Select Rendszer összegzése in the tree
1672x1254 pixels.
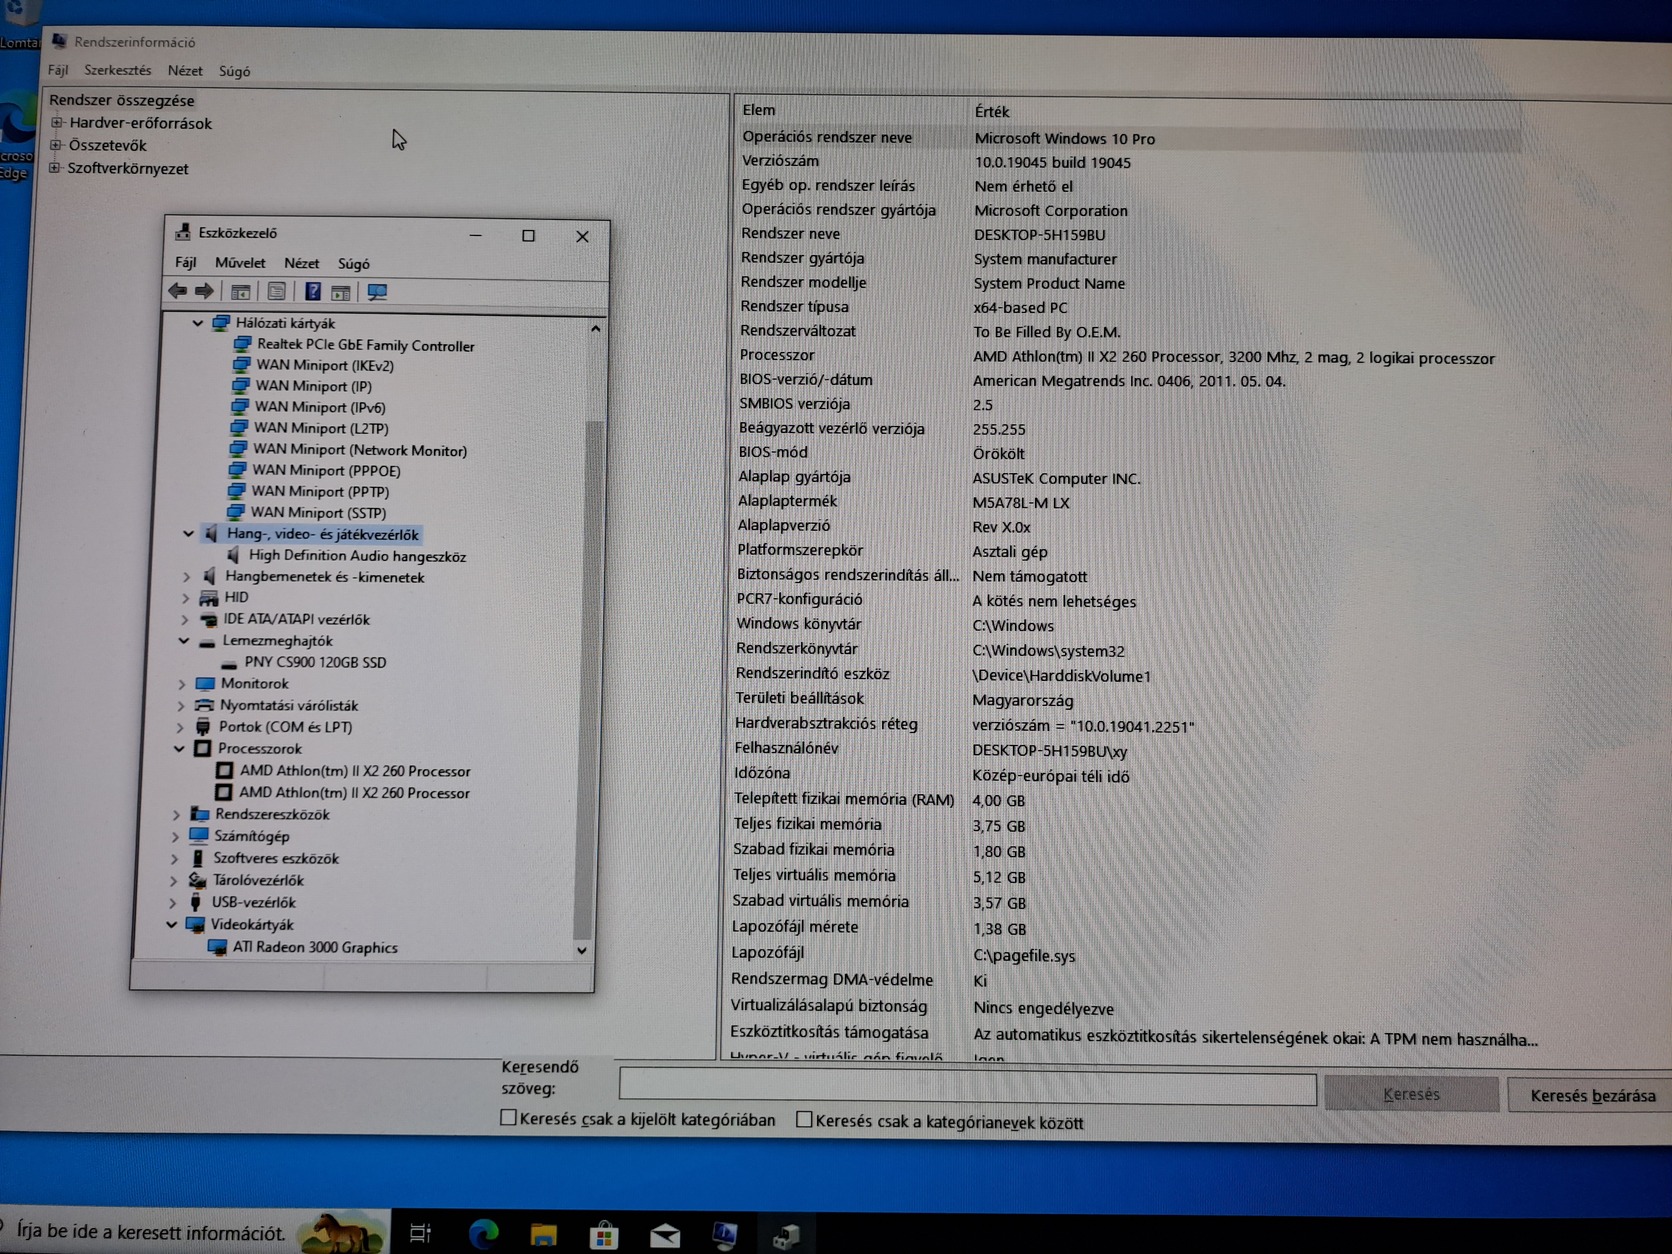pyautogui.click(x=122, y=100)
